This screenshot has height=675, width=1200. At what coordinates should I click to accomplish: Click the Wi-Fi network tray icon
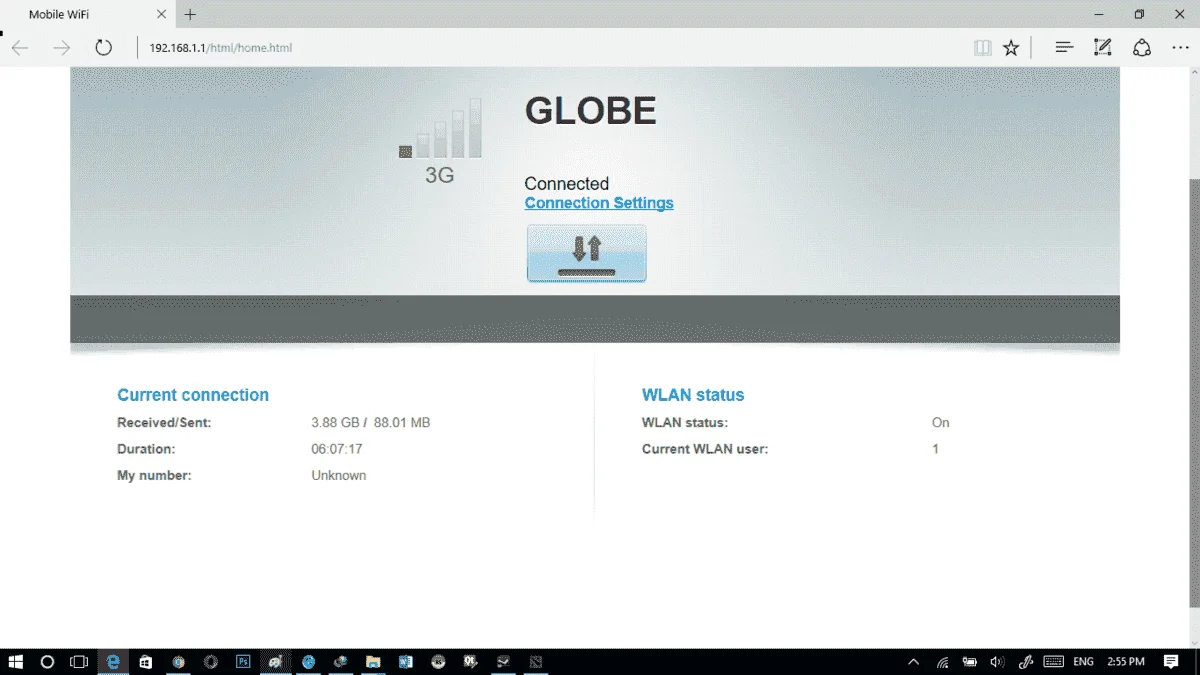coord(942,662)
